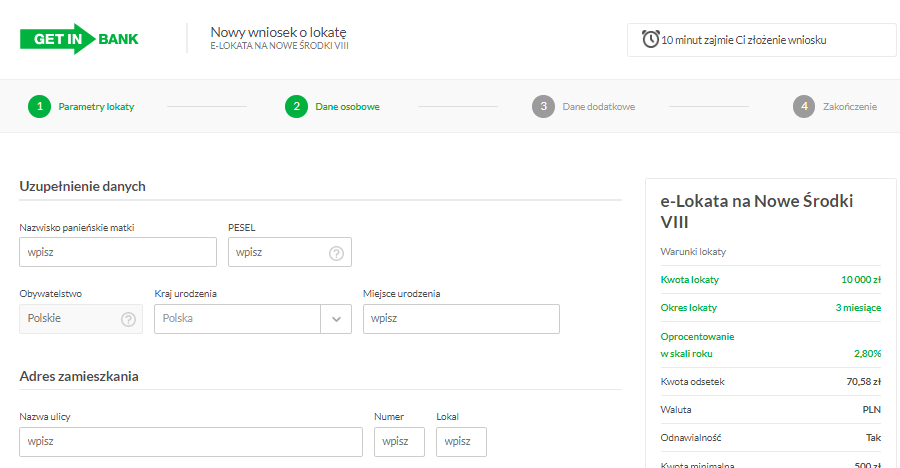The height and width of the screenshot is (468, 900).
Task: Focus the Miejsce urodzenia field
Action: tap(461, 319)
